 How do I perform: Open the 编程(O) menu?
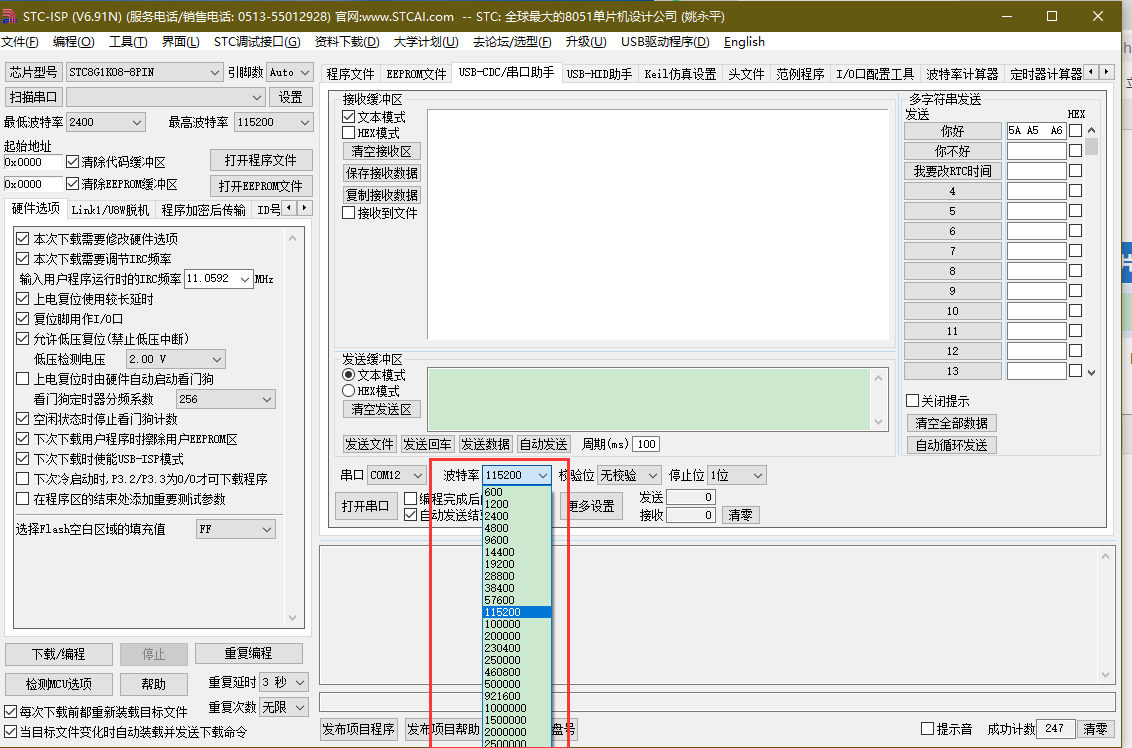click(73, 42)
